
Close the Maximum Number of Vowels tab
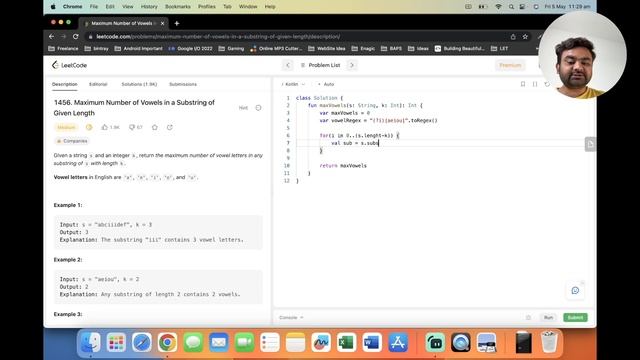point(162,23)
